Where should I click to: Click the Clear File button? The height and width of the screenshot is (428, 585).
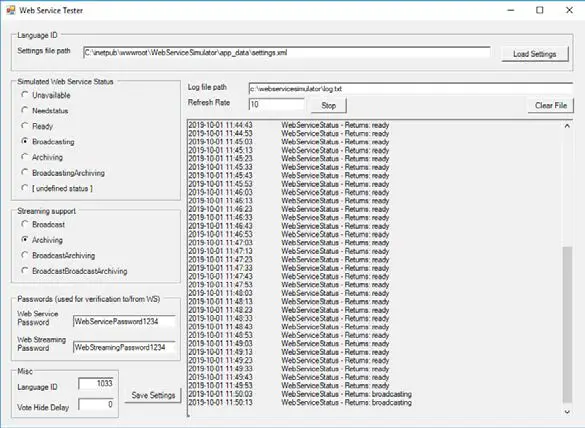click(551, 105)
